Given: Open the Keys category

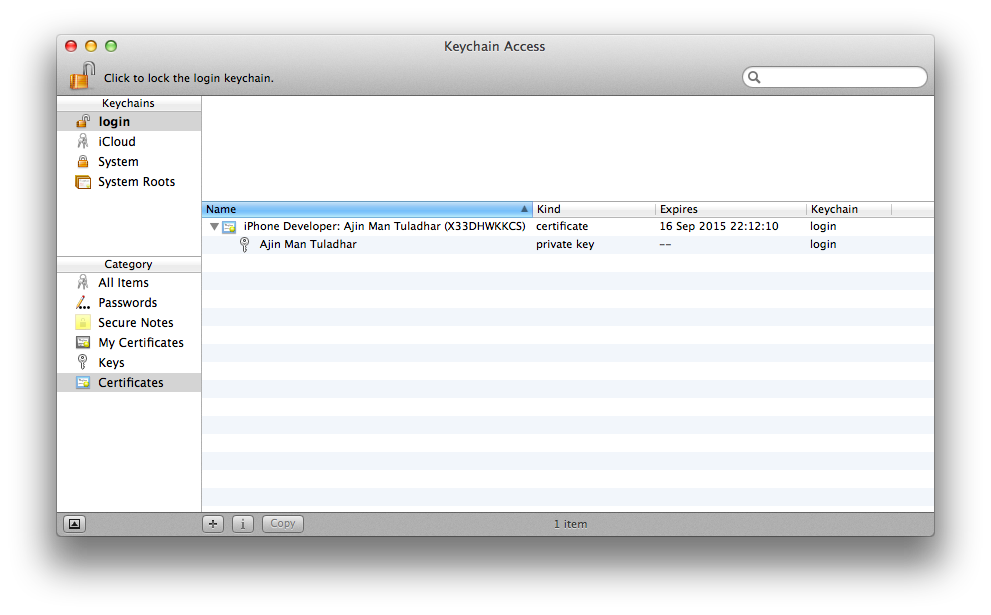Looking at the screenshot, I should tap(129, 363).
